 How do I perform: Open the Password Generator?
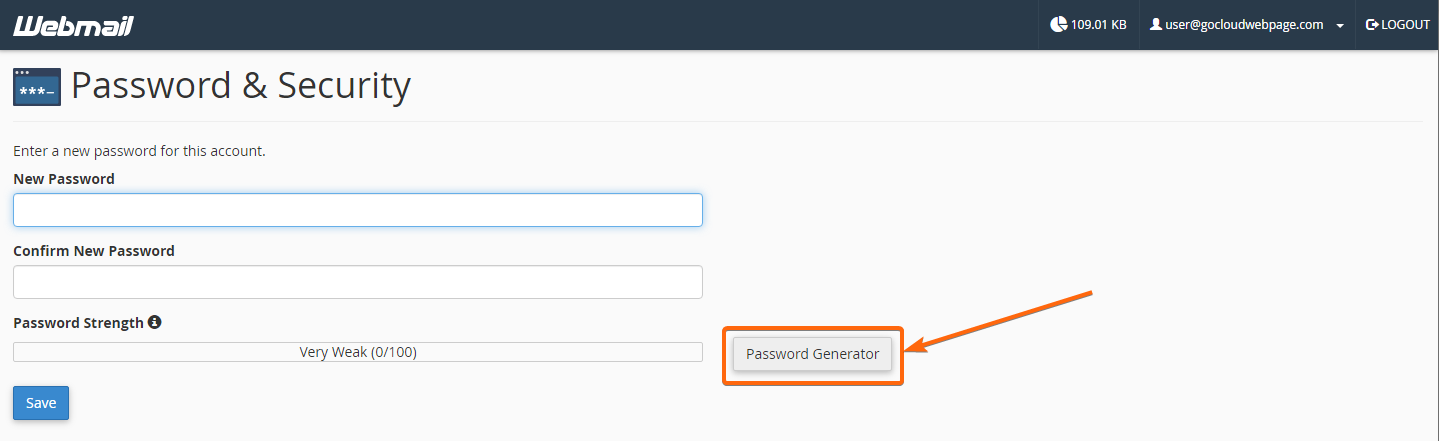[x=812, y=354]
